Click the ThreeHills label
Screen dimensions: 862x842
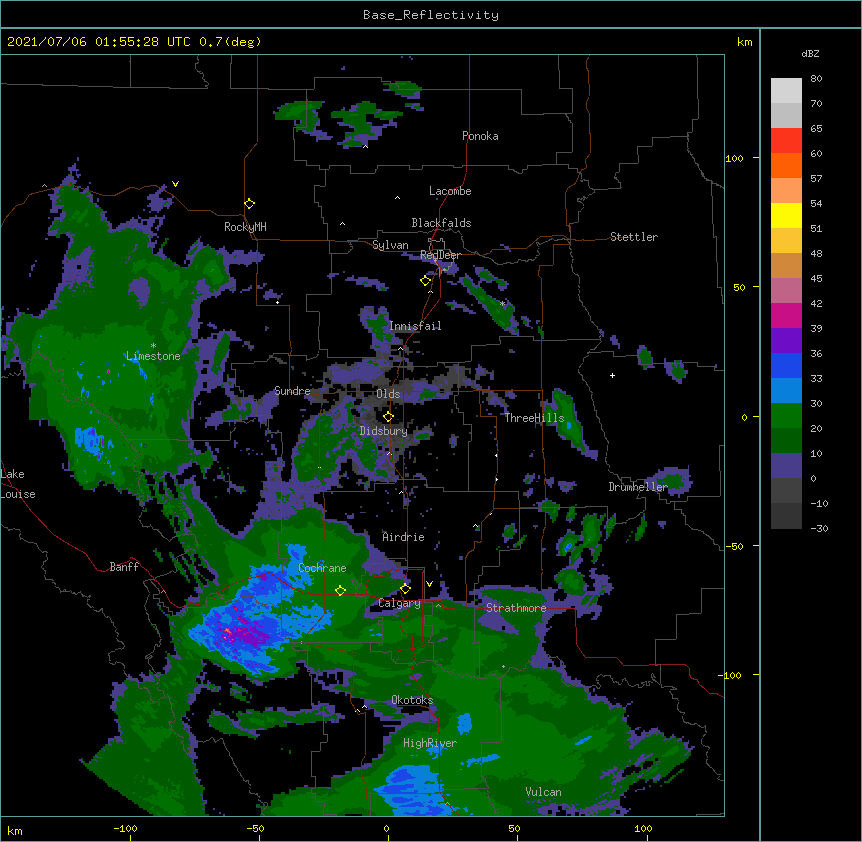pyautogui.click(x=534, y=418)
